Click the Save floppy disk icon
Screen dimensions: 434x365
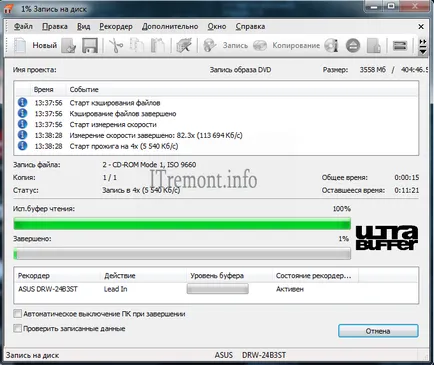click(90, 46)
